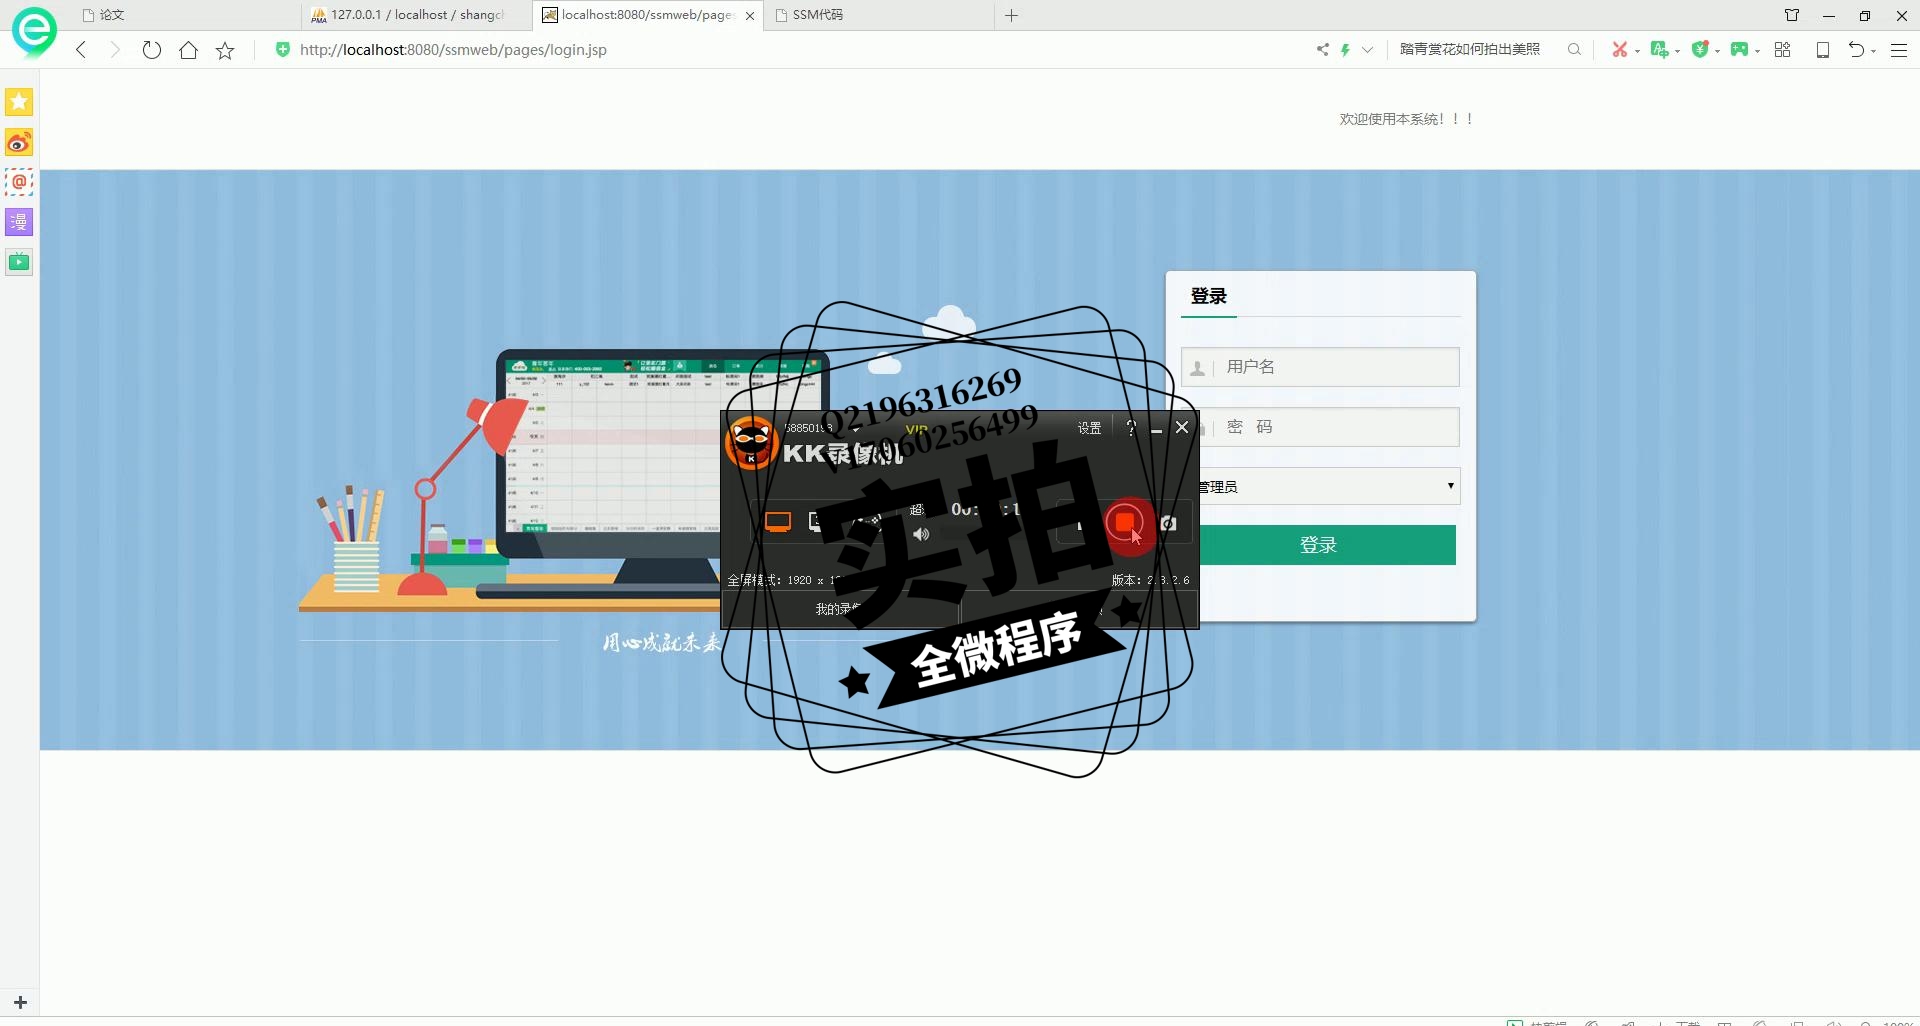Click the search magnifier icon

click(x=1574, y=49)
